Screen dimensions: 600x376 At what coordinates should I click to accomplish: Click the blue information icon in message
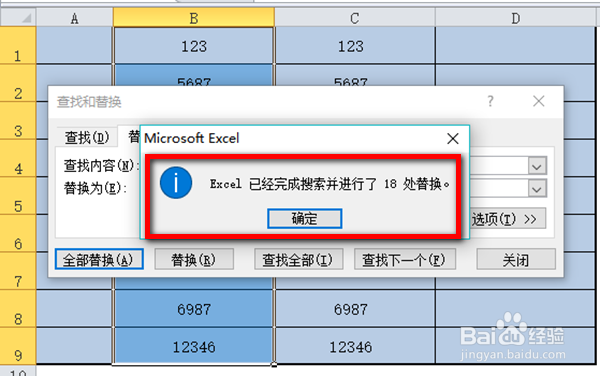click(176, 183)
